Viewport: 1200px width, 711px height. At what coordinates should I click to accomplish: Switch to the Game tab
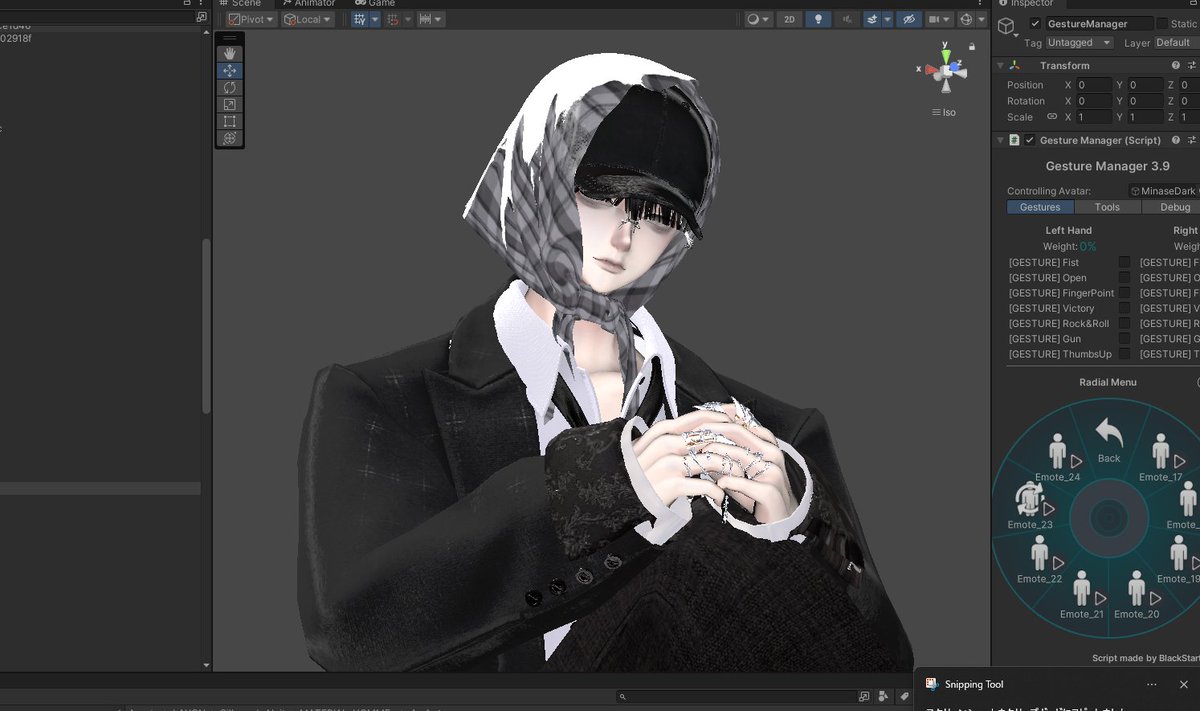(375, 3)
